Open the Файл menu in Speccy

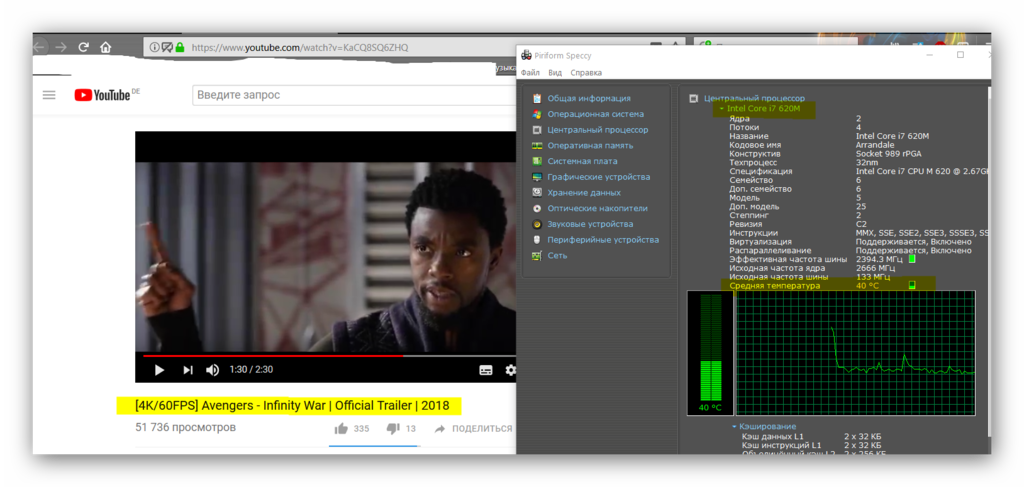tap(530, 72)
